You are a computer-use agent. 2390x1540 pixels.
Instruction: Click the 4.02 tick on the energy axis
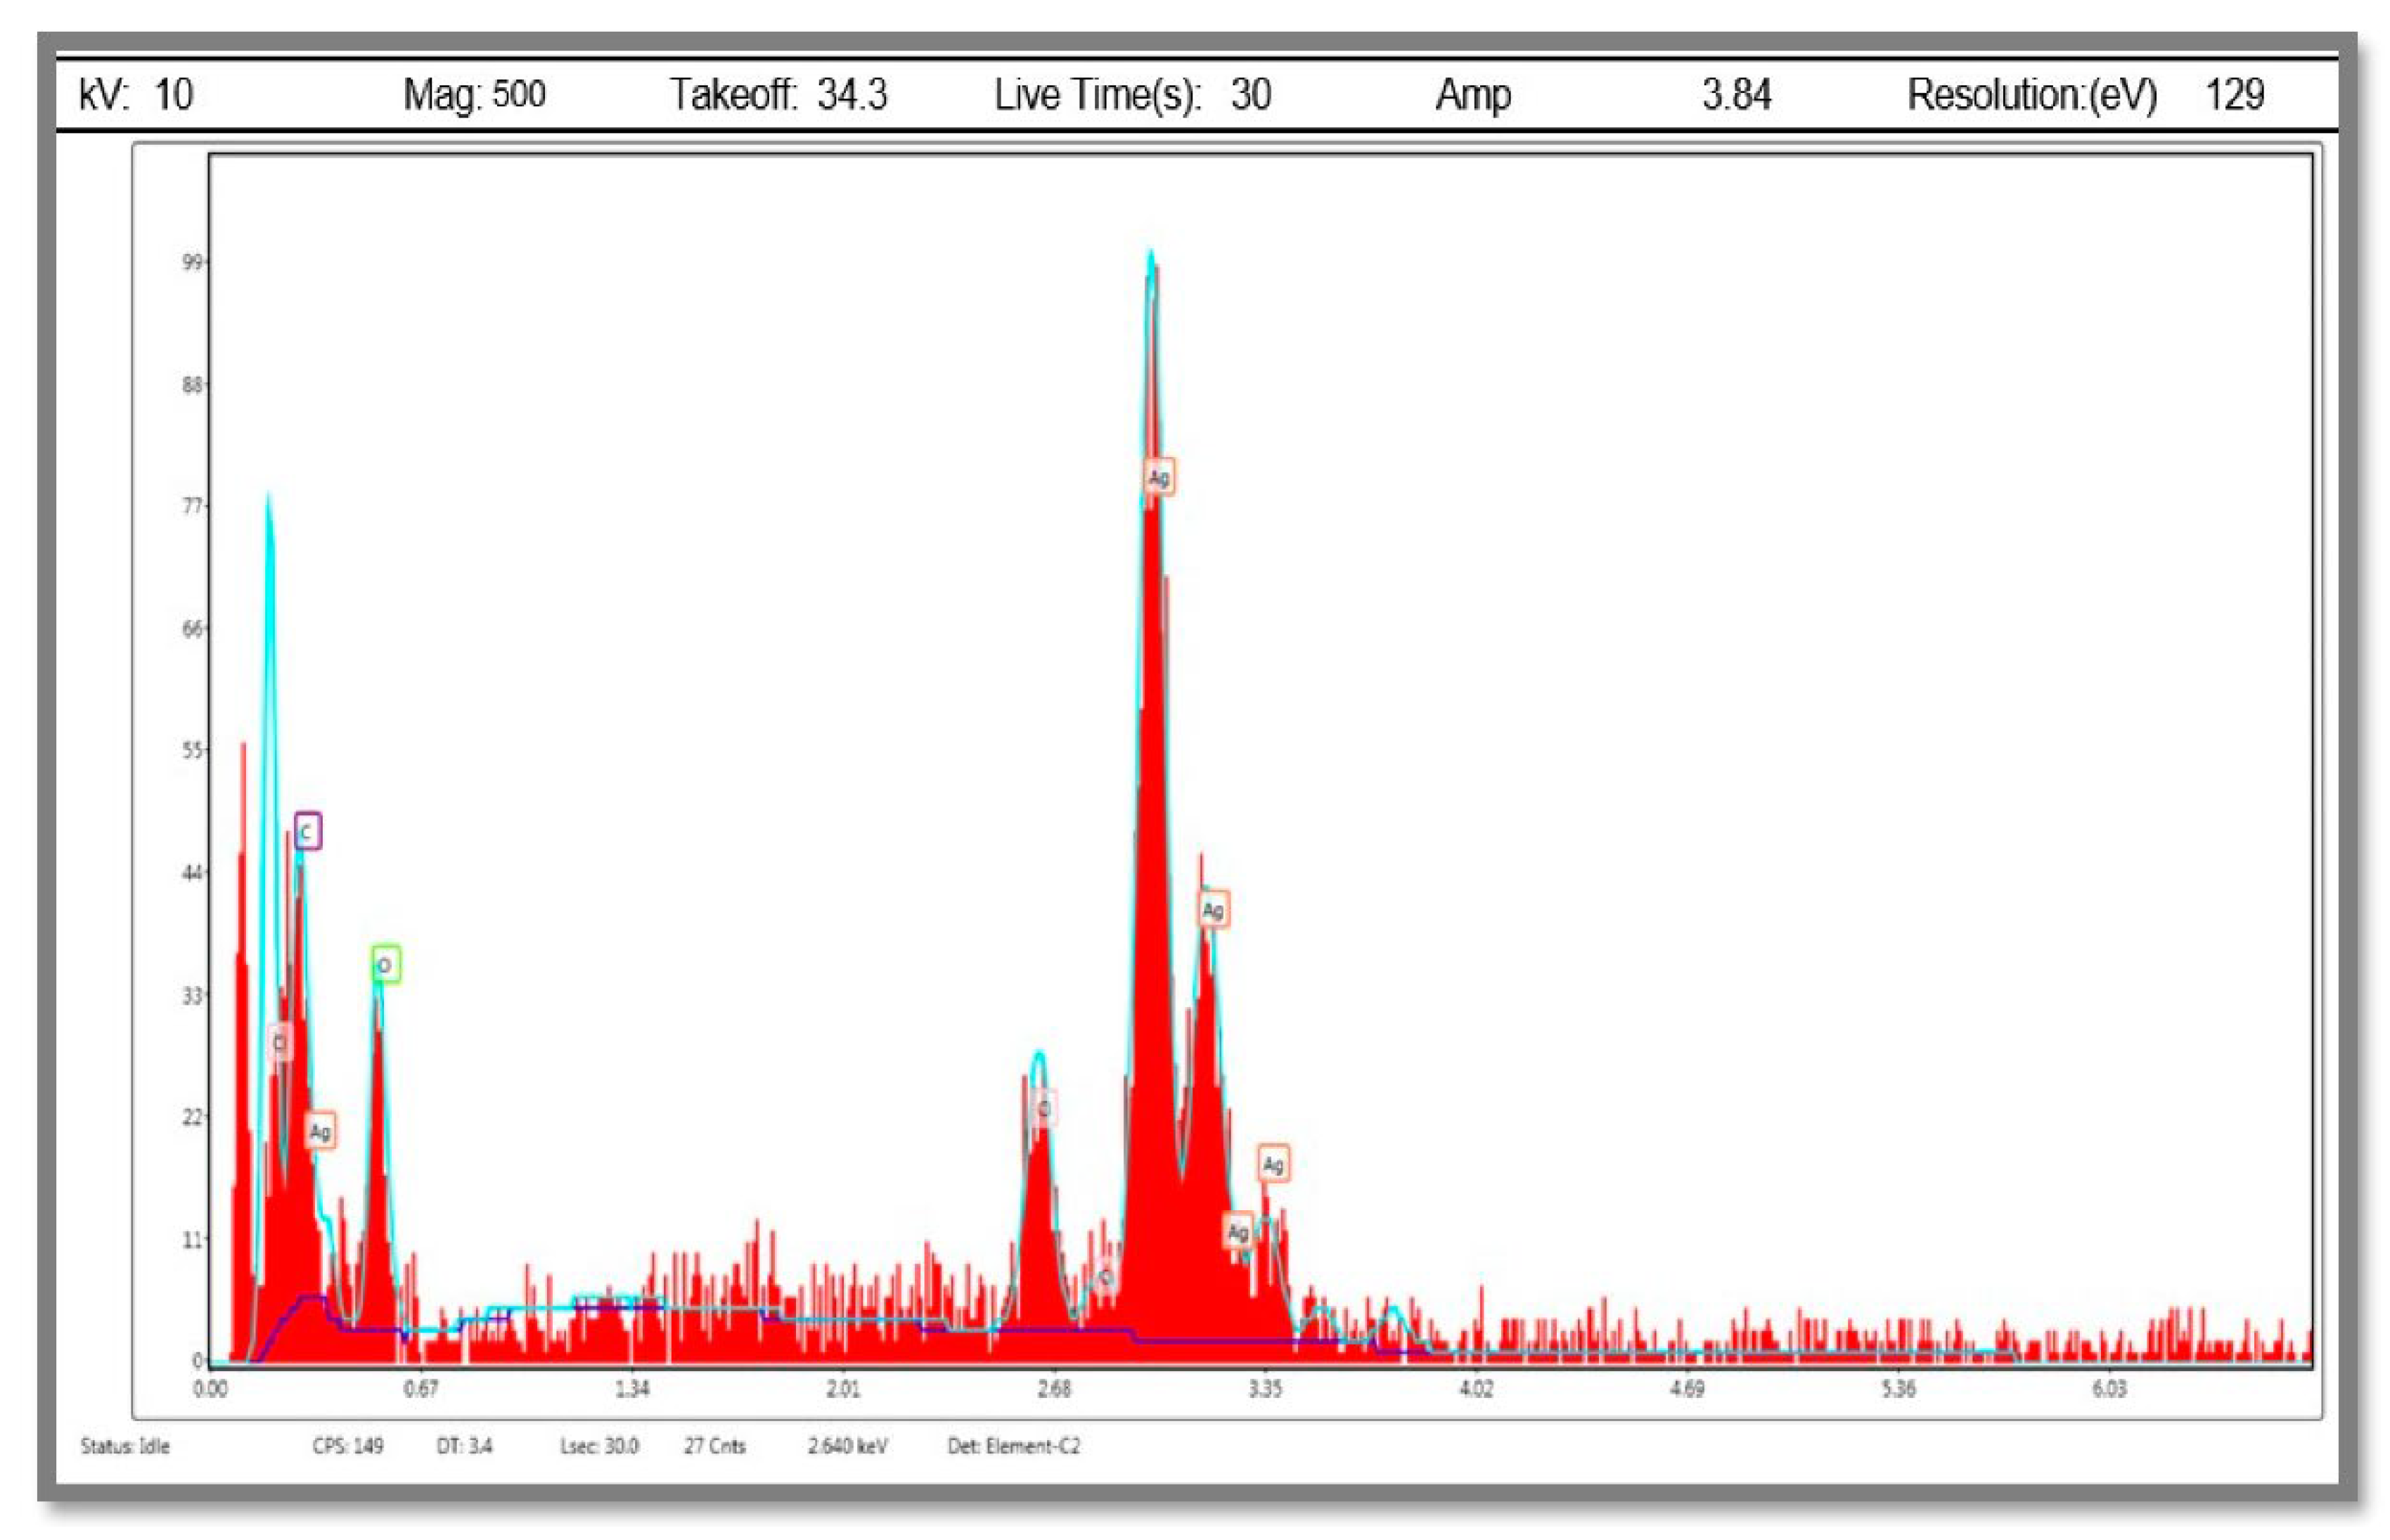(x=1476, y=1389)
